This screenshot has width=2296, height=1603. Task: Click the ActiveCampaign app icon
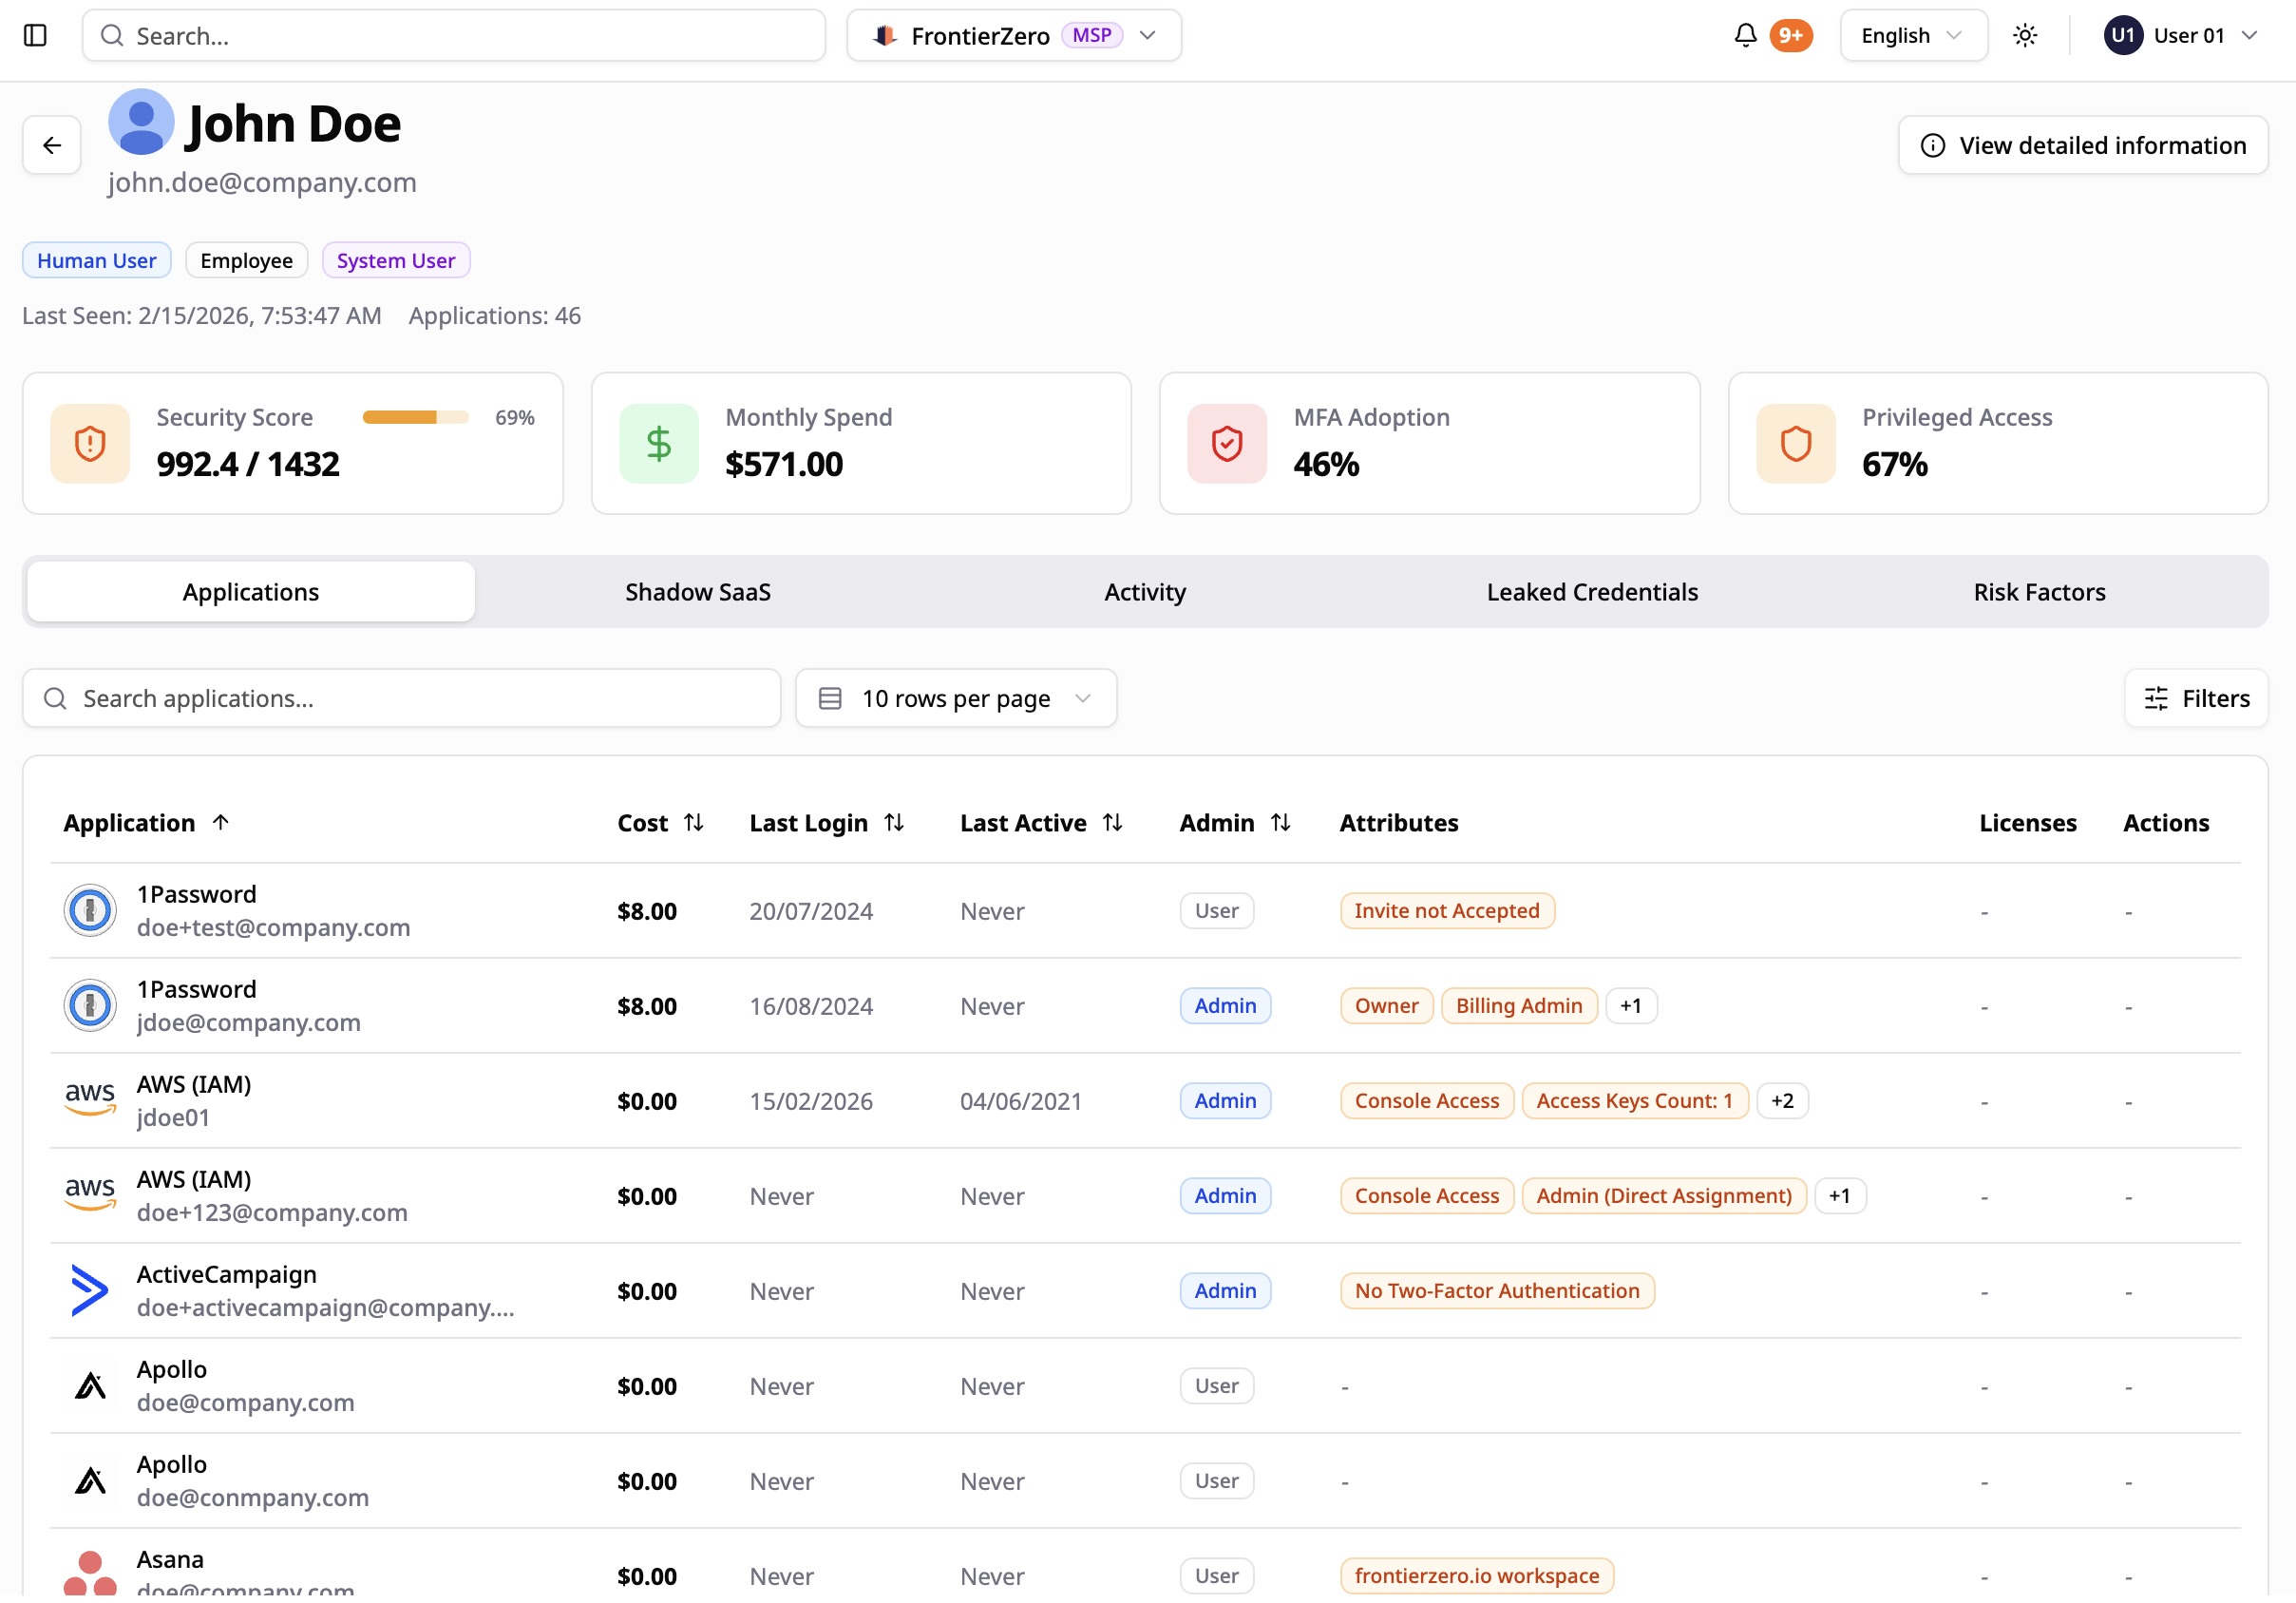(x=90, y=1290)
